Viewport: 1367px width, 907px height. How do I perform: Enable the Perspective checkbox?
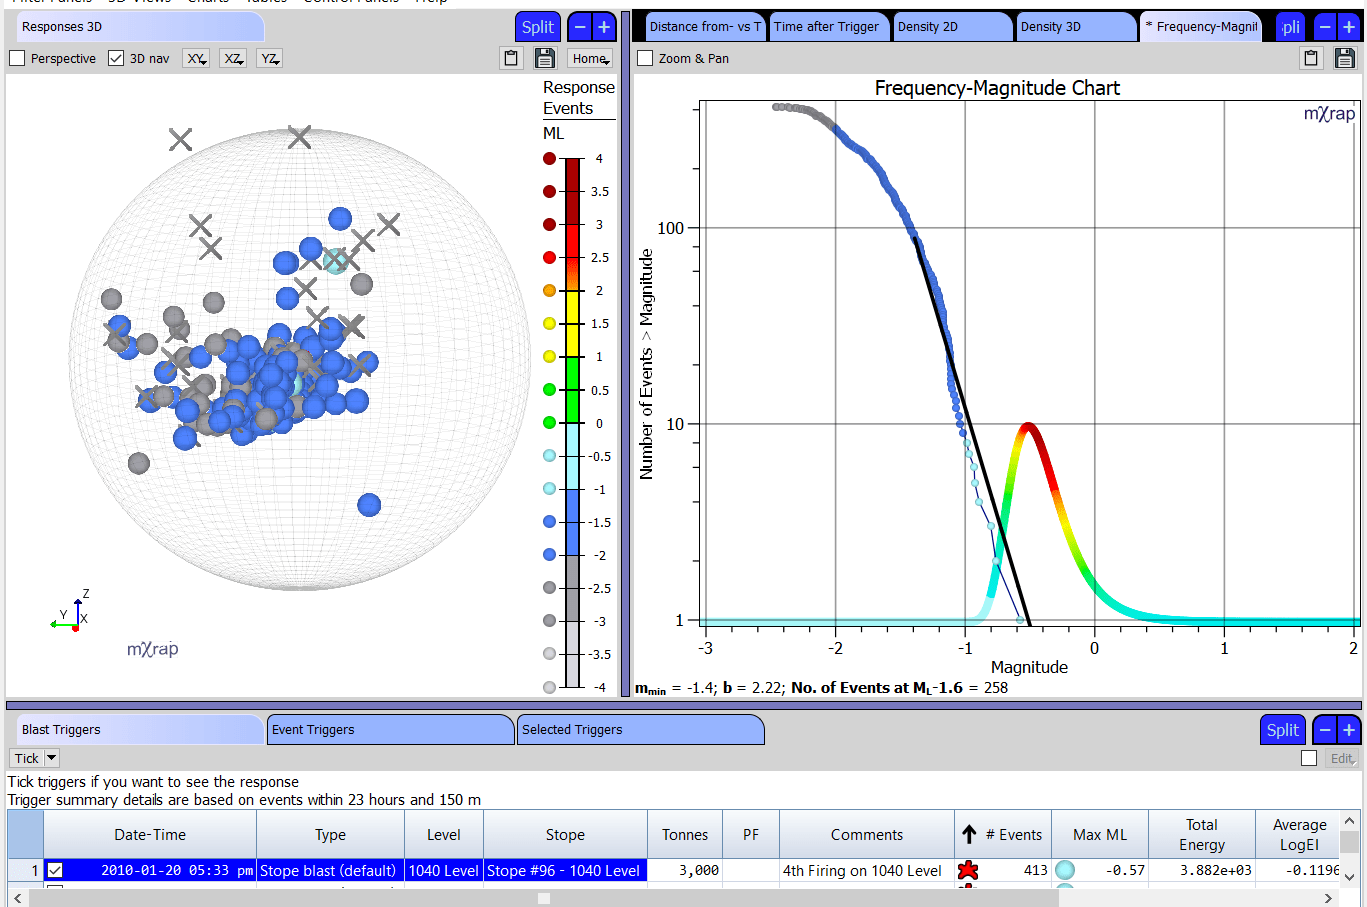click(x=17, y=59)
